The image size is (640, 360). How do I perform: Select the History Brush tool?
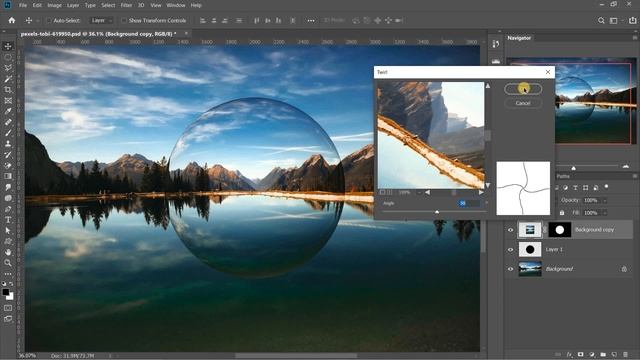tap(8, 155)
